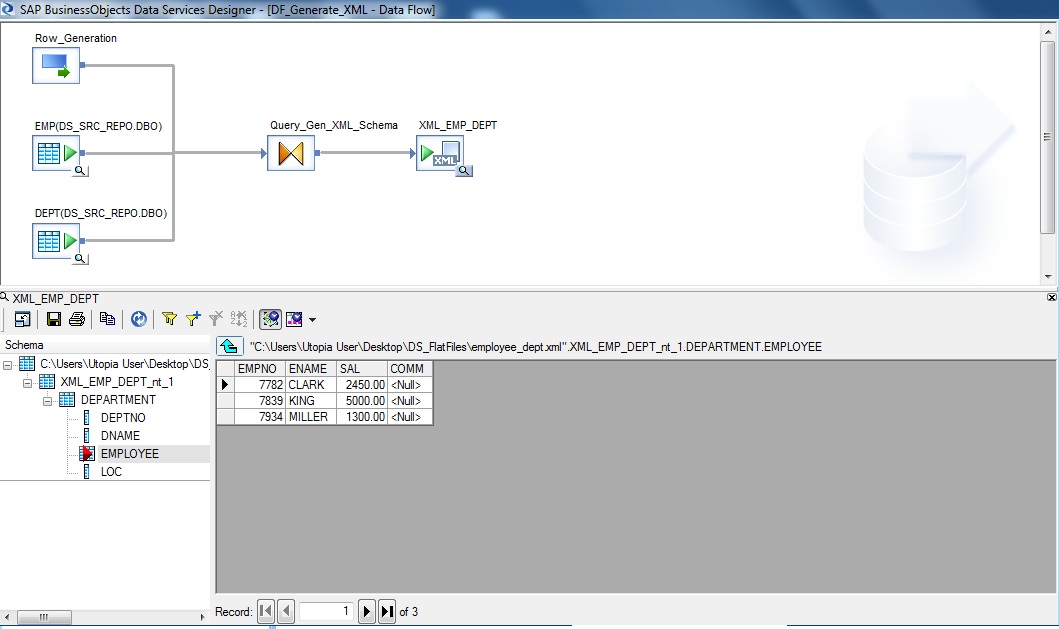Select cell with ENAME MILLER
Image resolution: width=1059 pixels, height=629 pixels.
point(311,417)
